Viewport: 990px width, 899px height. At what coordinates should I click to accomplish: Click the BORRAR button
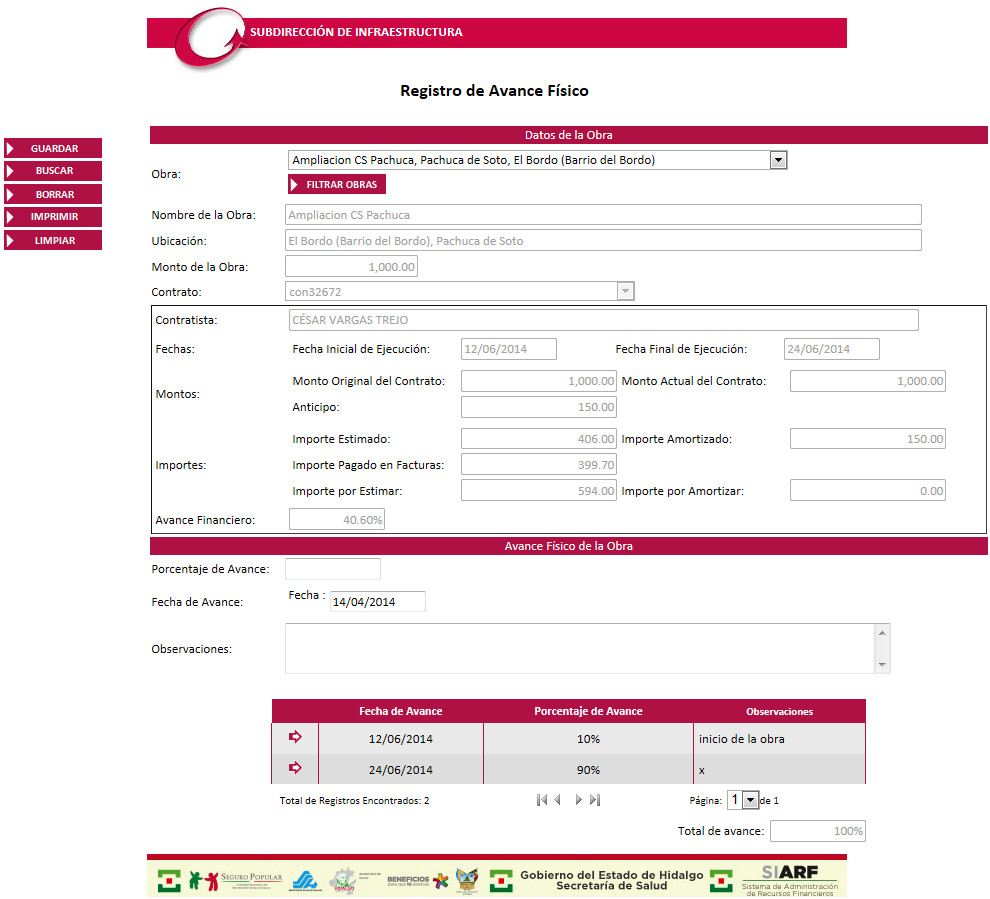point(54,195)
